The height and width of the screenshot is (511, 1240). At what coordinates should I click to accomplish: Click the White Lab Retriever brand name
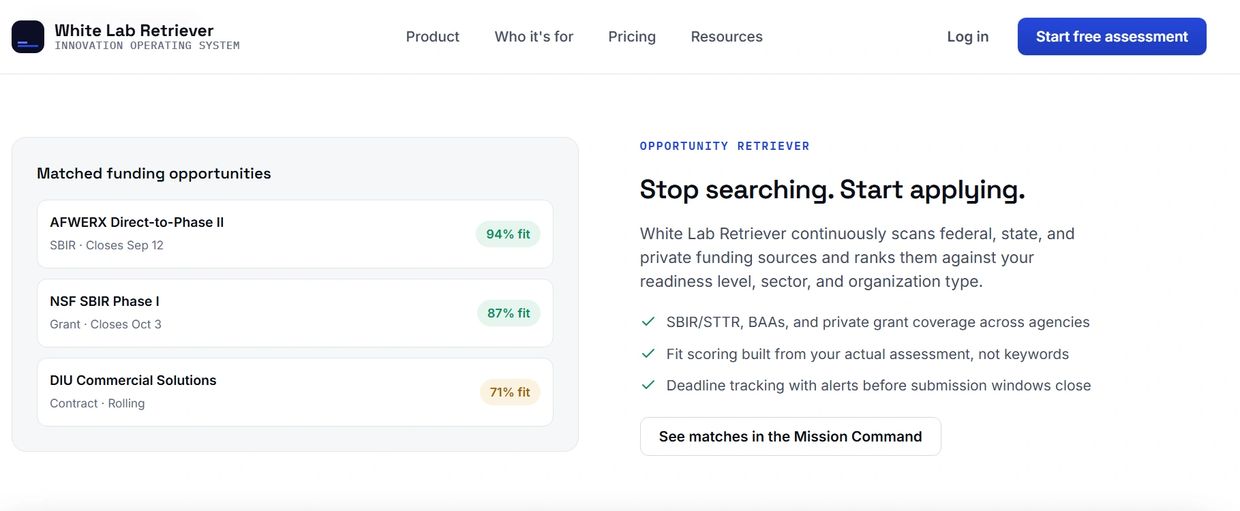click(x=134, y=30)
